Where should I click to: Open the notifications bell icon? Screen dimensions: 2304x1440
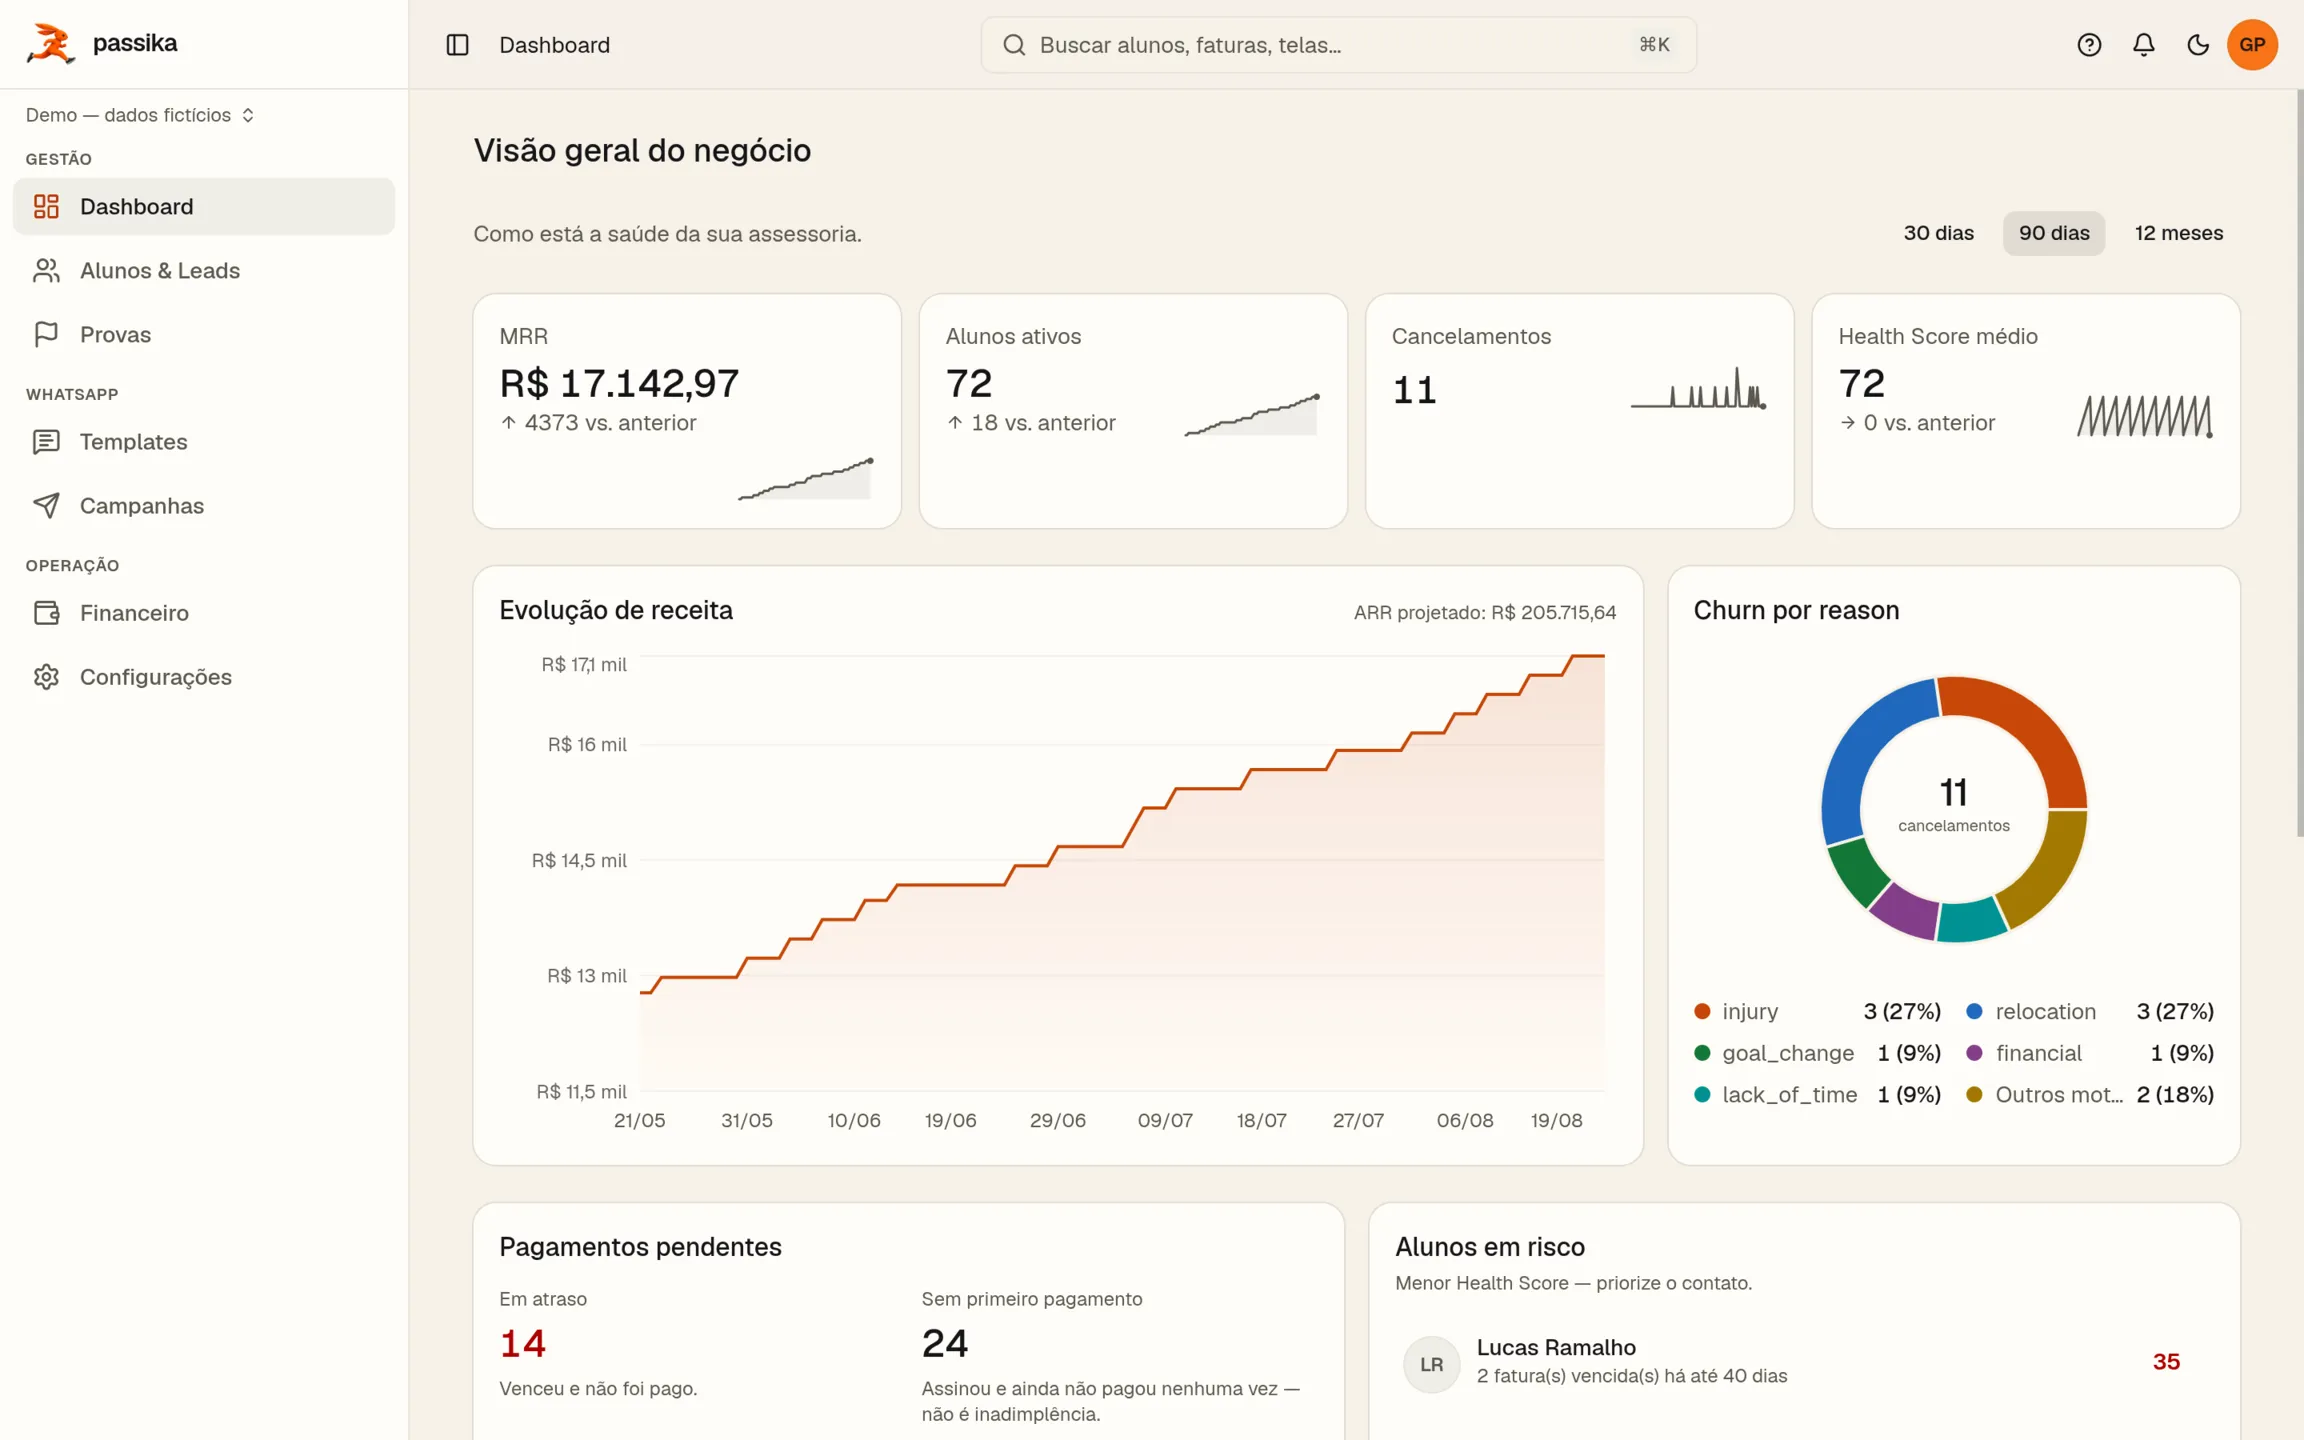click(2143, 45)
